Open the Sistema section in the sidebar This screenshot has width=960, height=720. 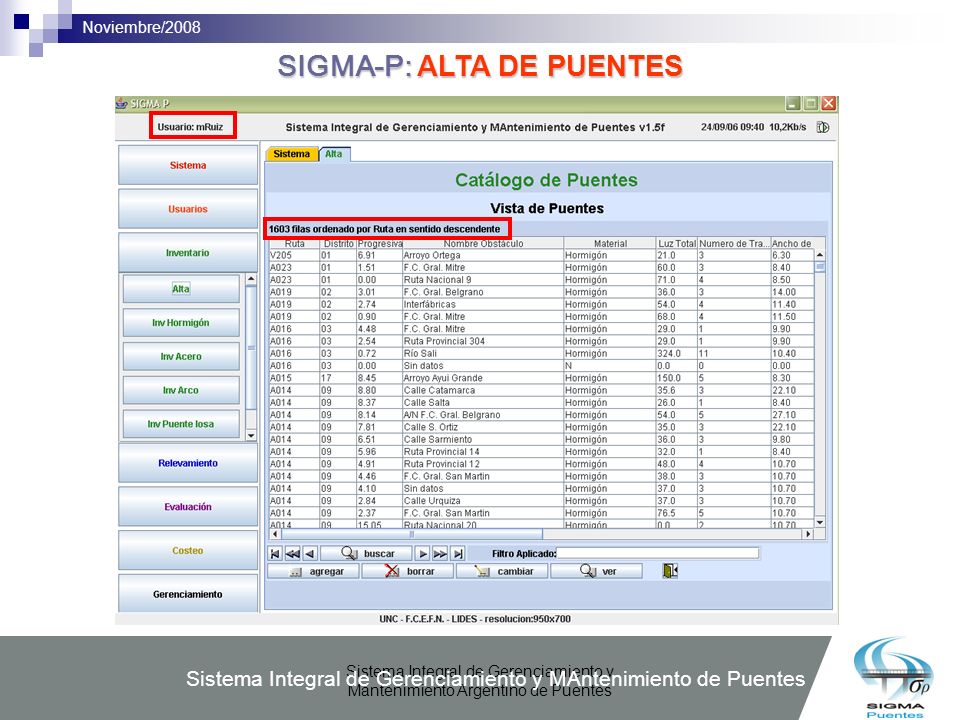pos(188,165)
